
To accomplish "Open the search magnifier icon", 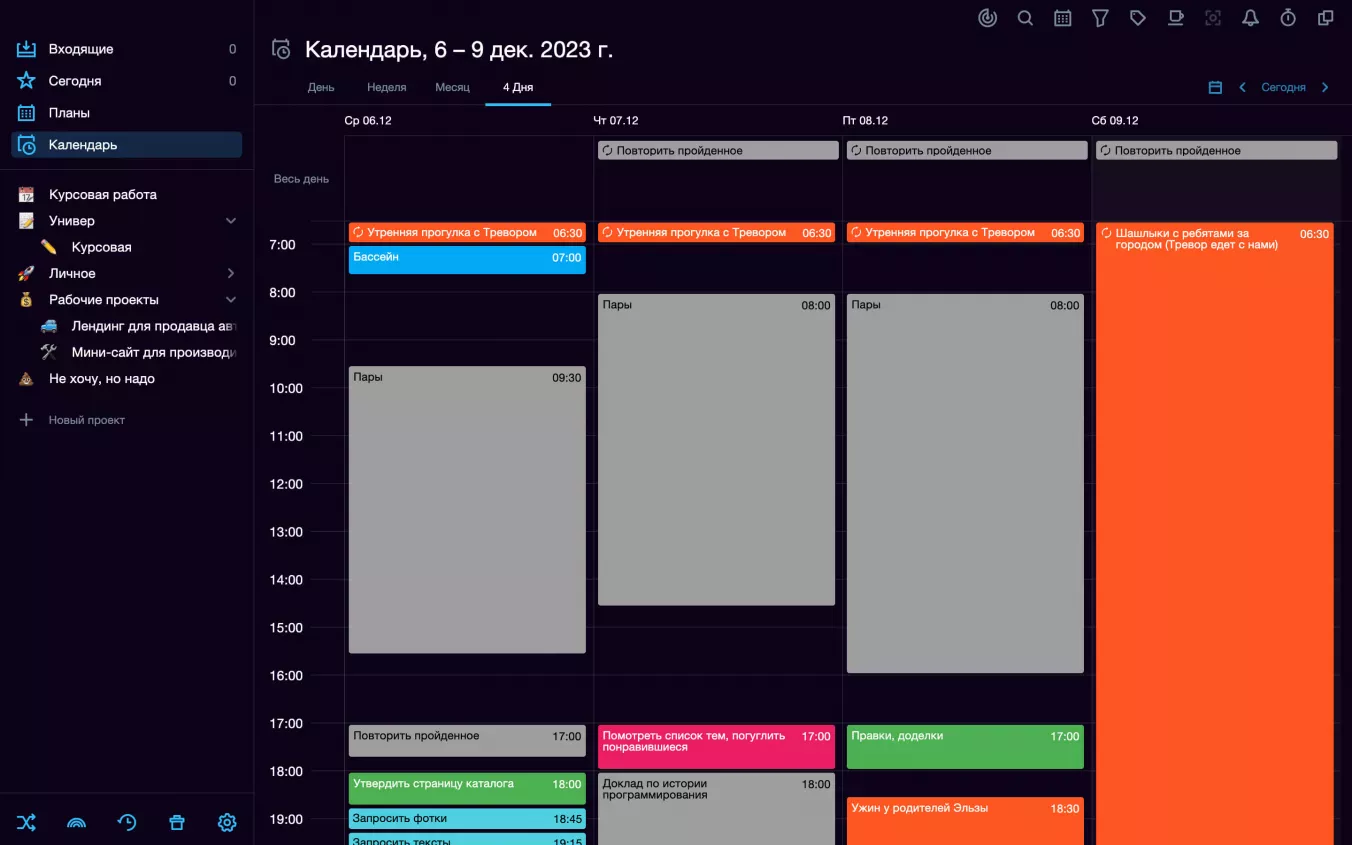I will coord(1025,18).
